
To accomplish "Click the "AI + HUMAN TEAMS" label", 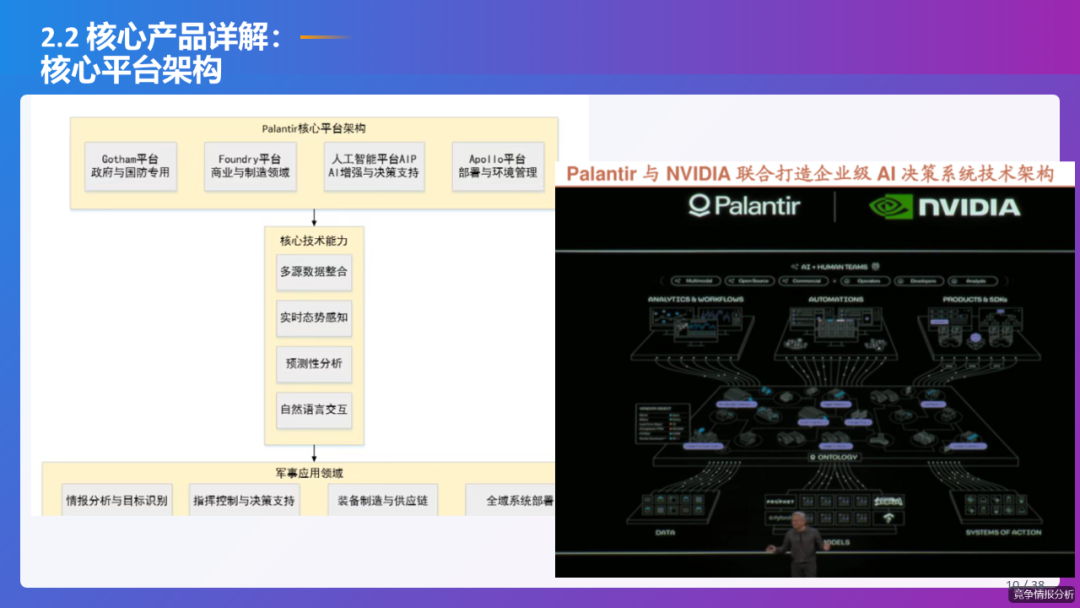I will 835,266.
